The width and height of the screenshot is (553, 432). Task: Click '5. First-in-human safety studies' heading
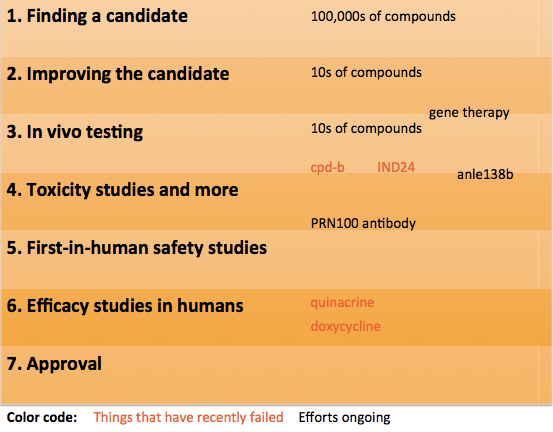tap(136, 248)
